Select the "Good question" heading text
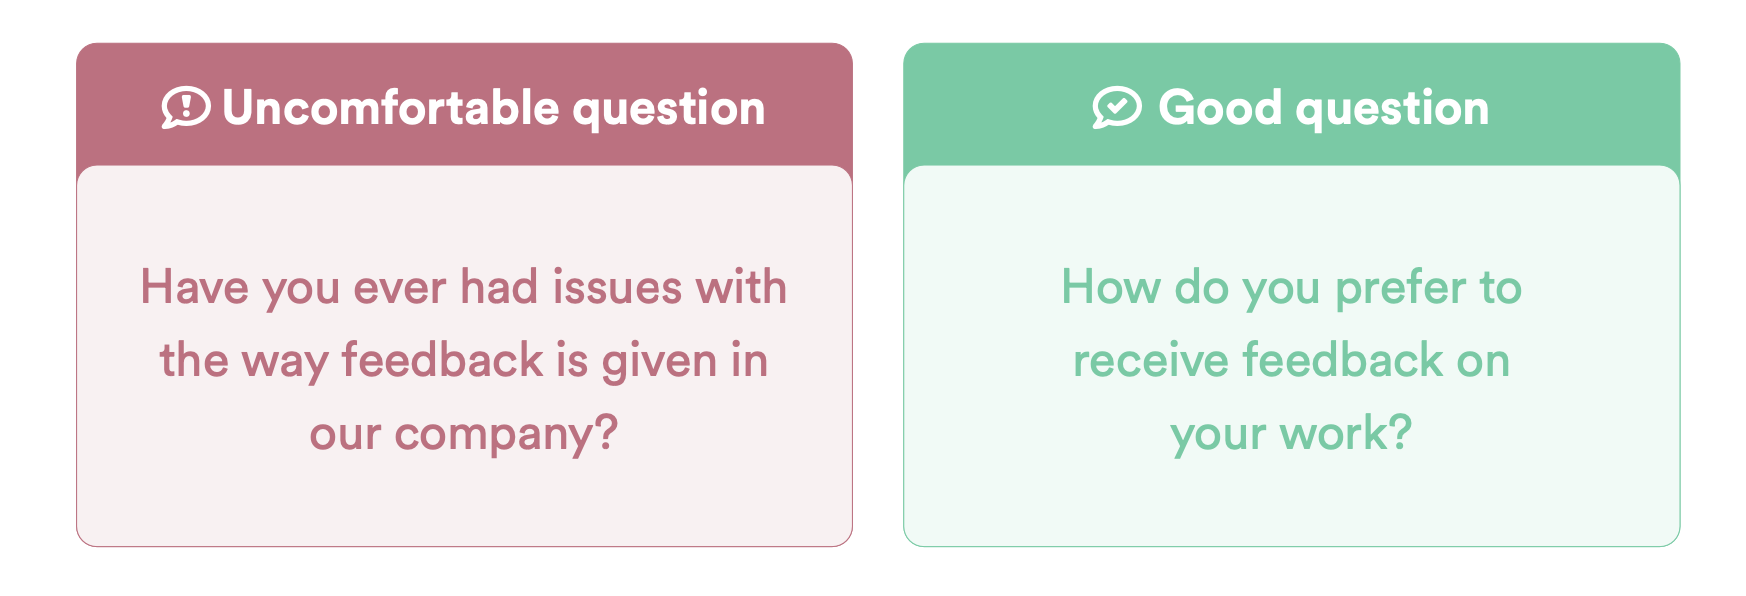The width and height of the screenshot is (1746, 596). click(1323, 108)
